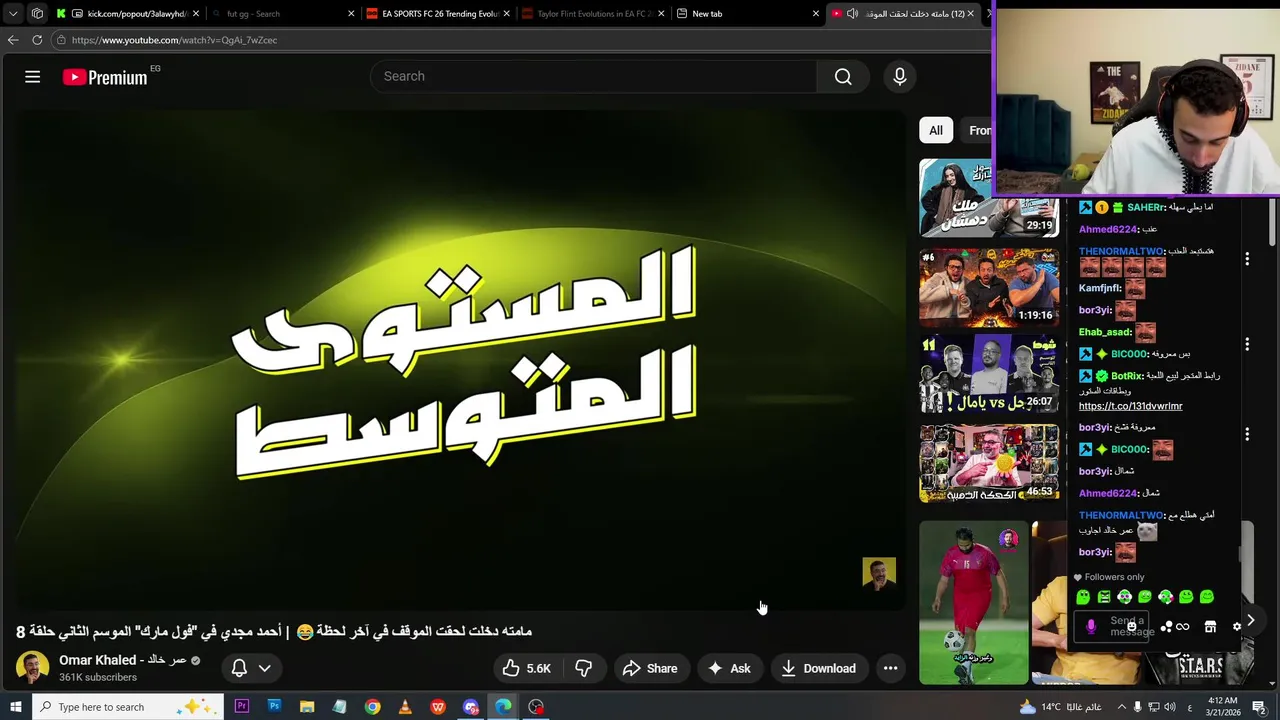Viewport: 1280px width, 720px height.
Task: Play the 1:19:16 recommended video thumbnail
Action: point(989,287)
